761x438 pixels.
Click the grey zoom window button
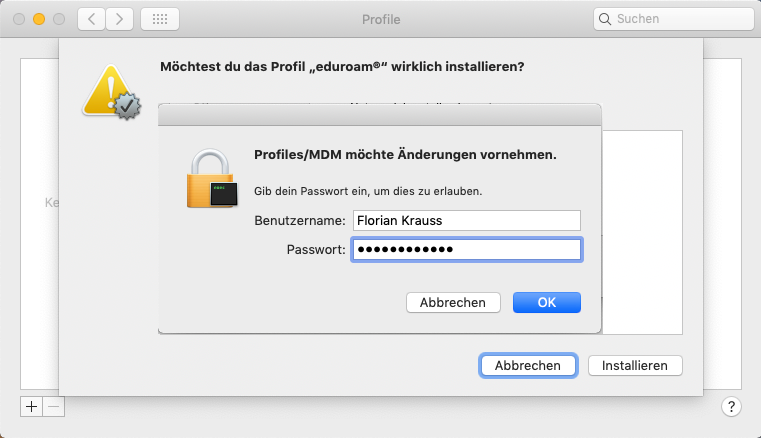click(58, 19)
